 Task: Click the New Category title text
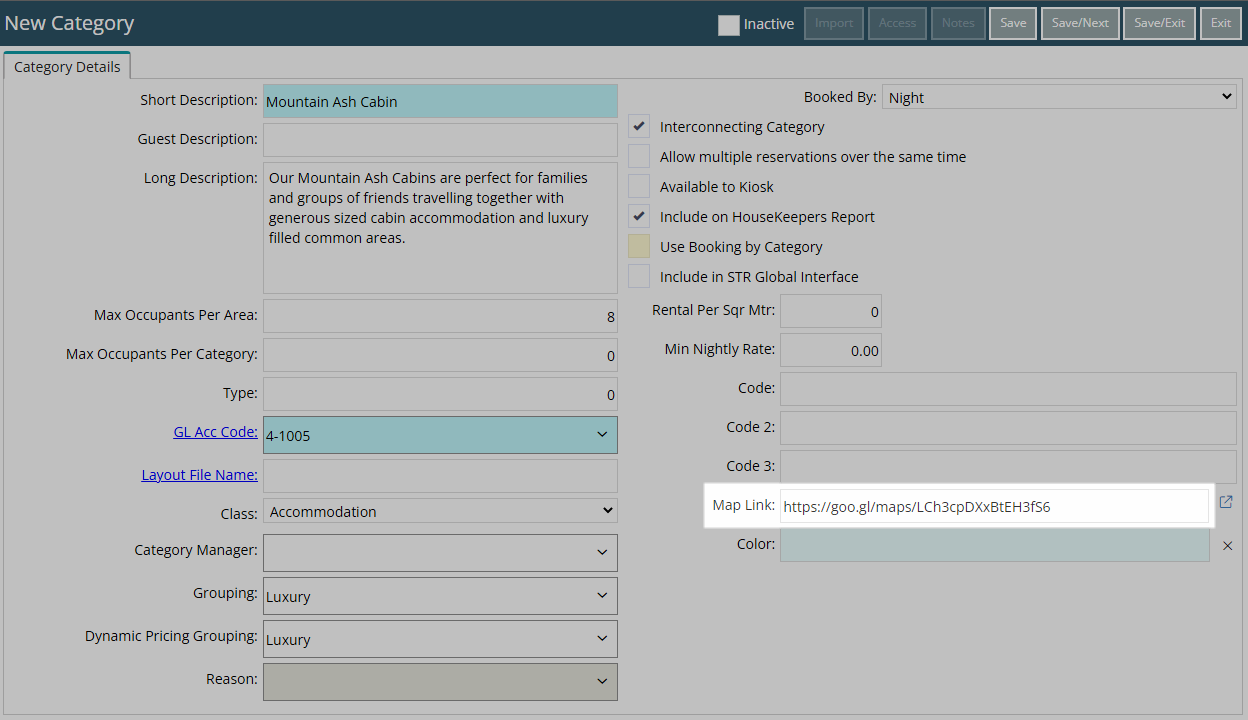[x=69, y=23]
